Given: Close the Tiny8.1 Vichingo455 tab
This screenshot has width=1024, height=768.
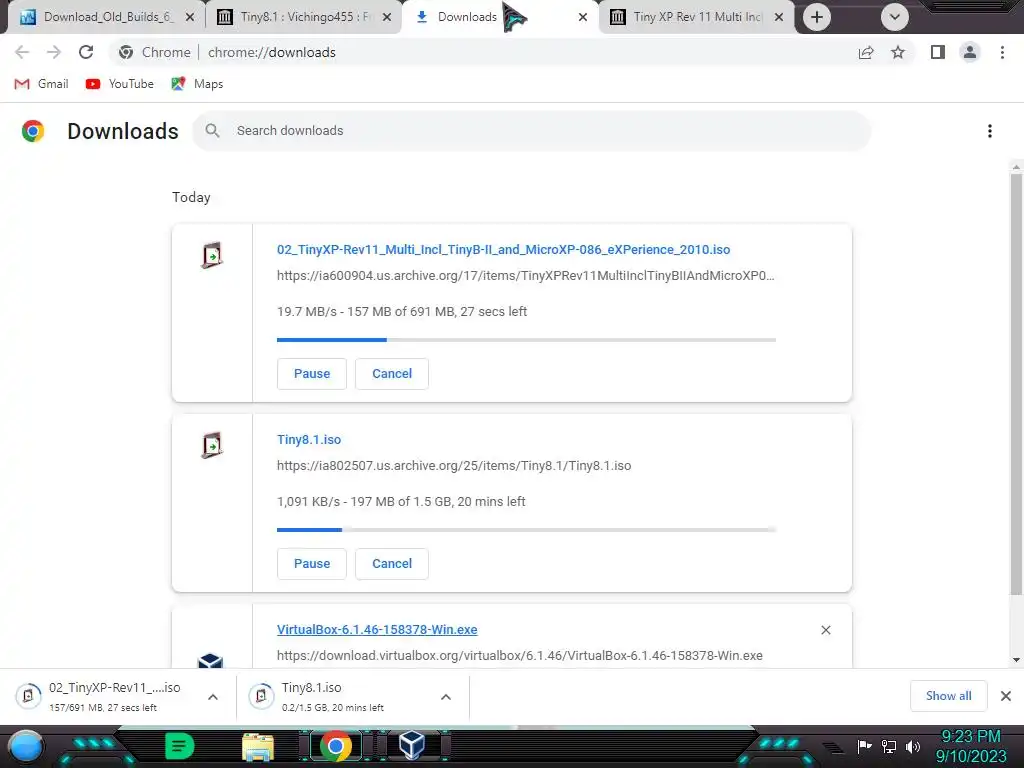Looking at the screenshot, I should point(387,17).
